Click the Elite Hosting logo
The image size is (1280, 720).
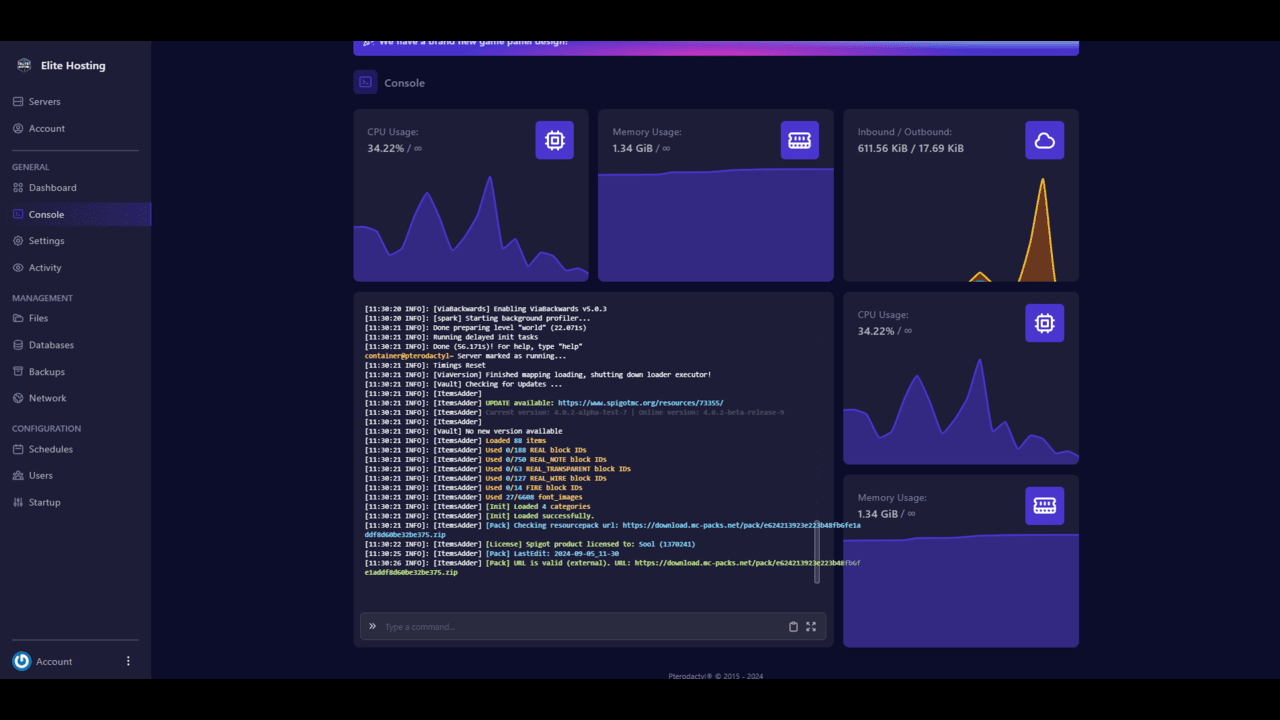[24, 66]
